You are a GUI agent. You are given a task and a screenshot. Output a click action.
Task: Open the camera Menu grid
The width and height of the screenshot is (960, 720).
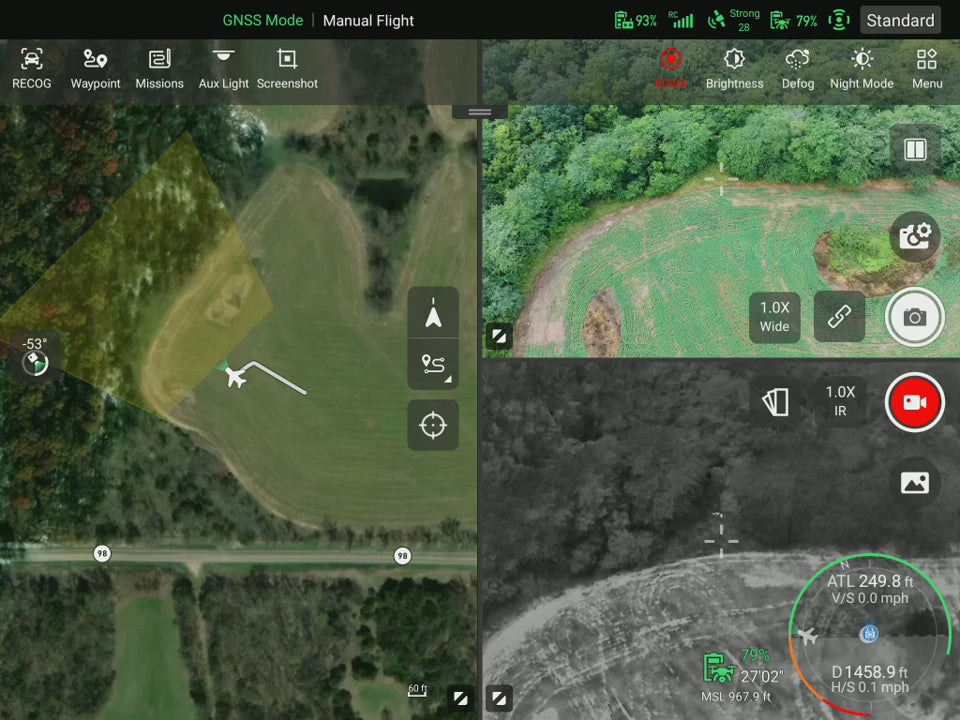(x=927, y=69)
